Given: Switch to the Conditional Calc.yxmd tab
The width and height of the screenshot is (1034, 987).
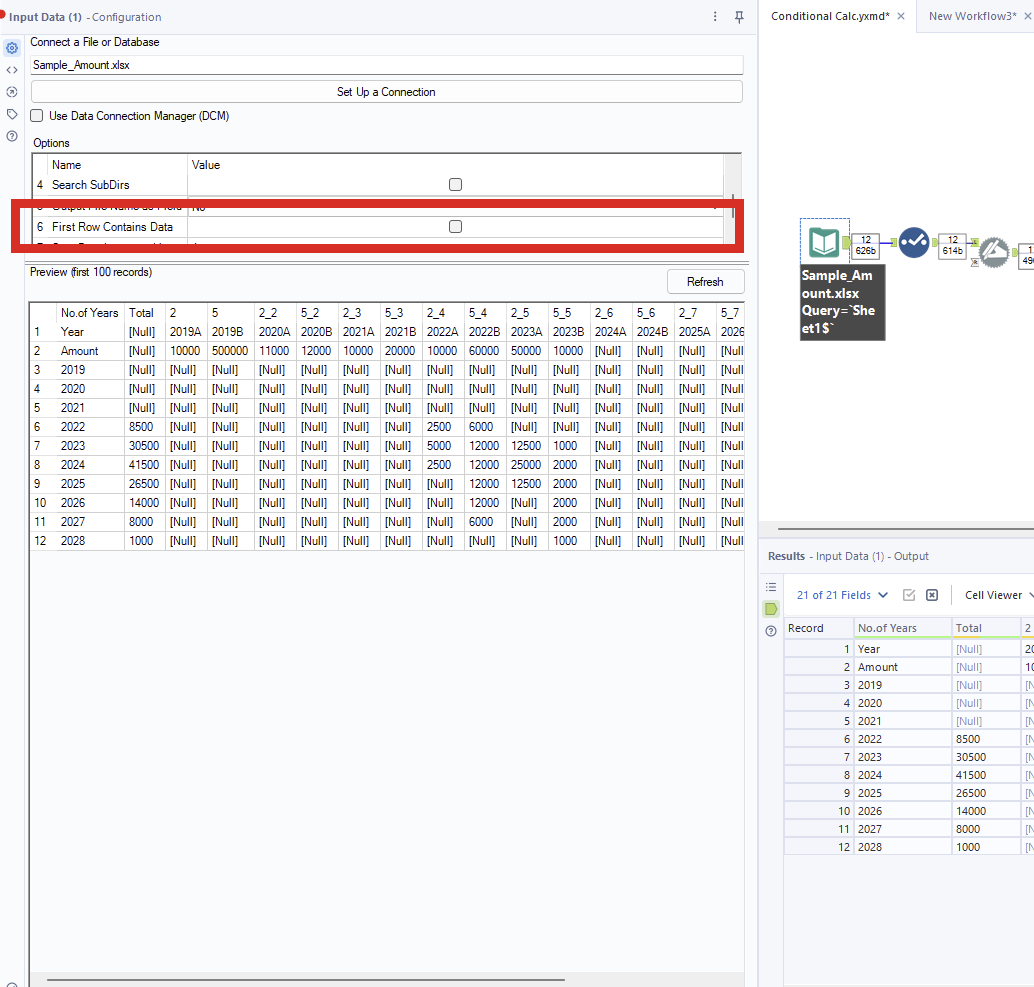Looking at the screenshot, I should 829,16.
